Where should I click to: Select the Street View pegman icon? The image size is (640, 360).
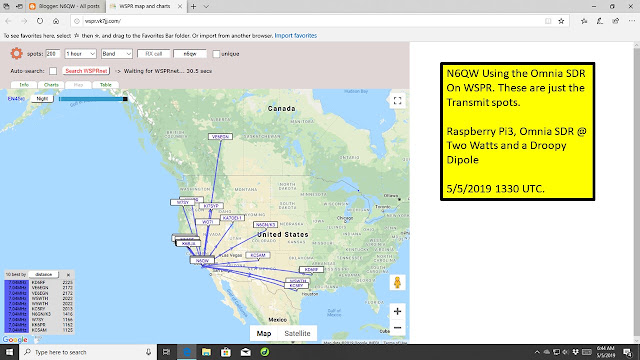click(397, 282)
